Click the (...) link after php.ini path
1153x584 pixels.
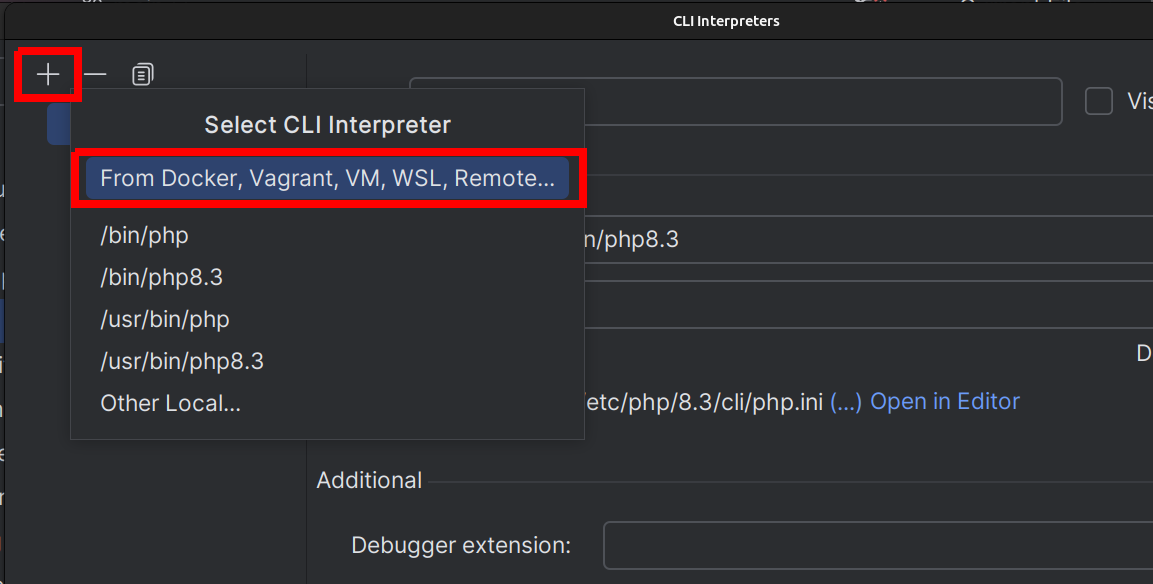click(846, 402)
